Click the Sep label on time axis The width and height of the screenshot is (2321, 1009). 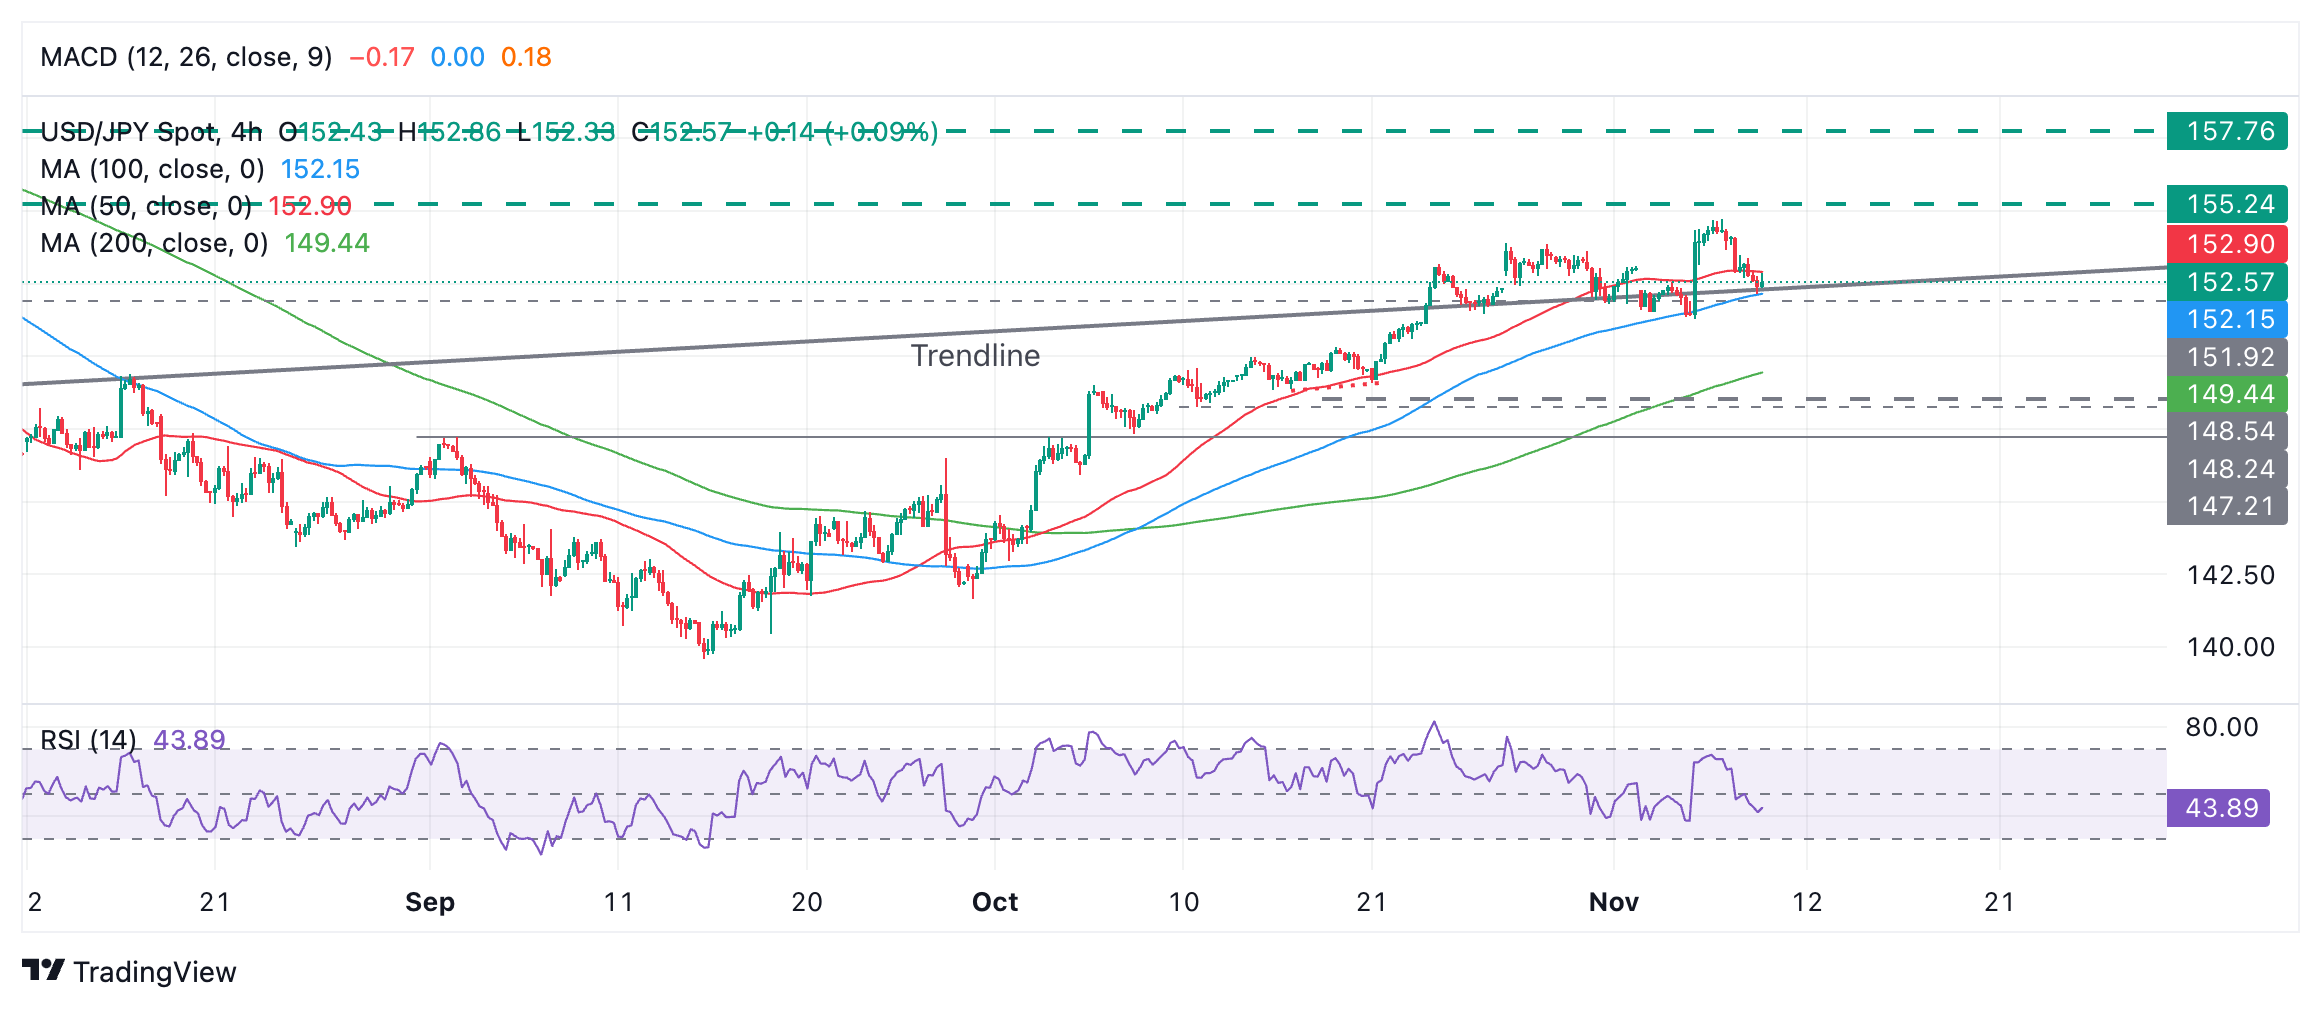(430, 902)
